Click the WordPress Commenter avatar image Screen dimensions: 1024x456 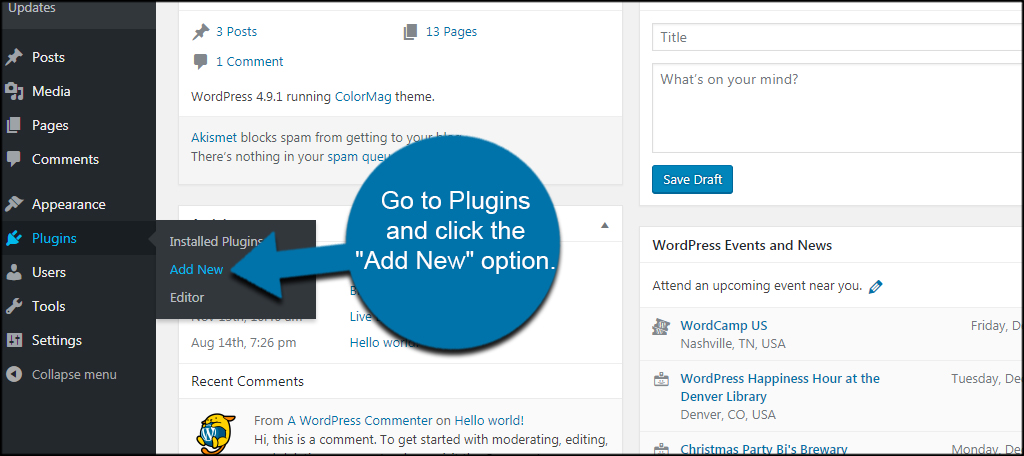(216, 434)
